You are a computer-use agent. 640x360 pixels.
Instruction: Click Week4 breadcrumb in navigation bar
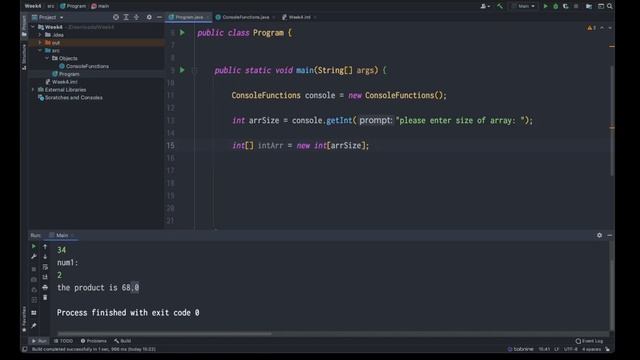33,6
